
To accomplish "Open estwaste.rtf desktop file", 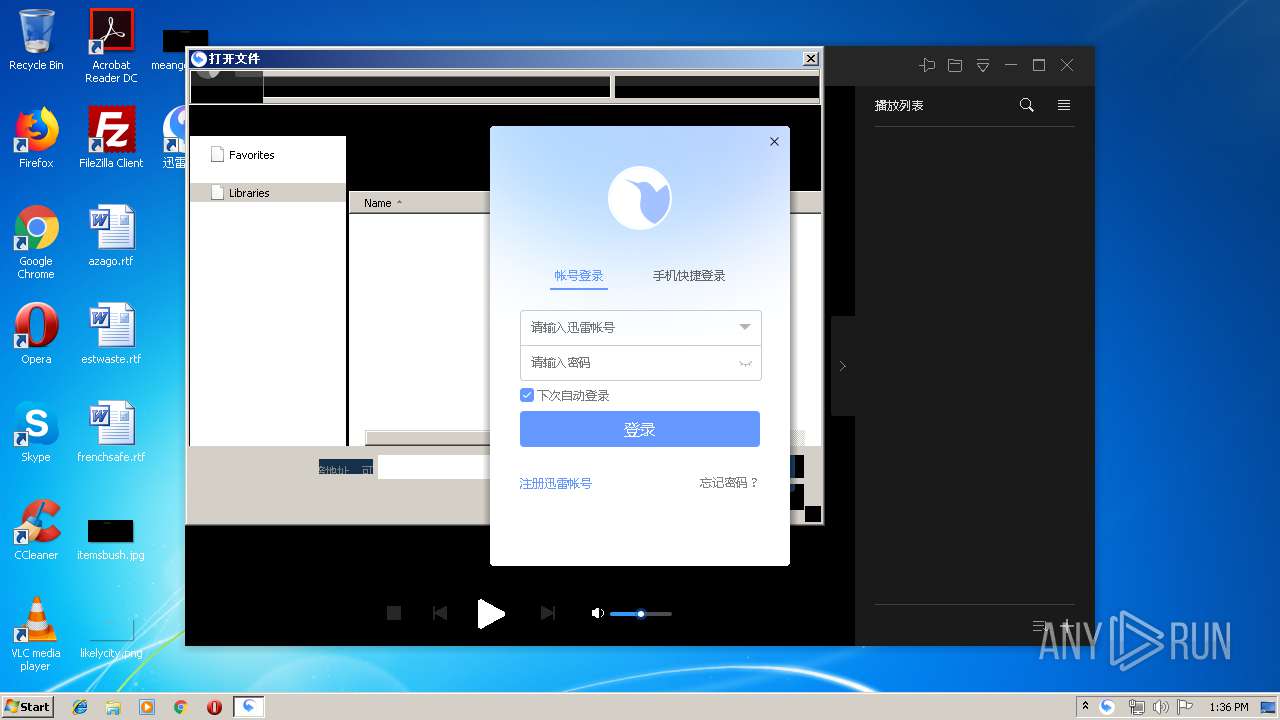I will (111, 335).
